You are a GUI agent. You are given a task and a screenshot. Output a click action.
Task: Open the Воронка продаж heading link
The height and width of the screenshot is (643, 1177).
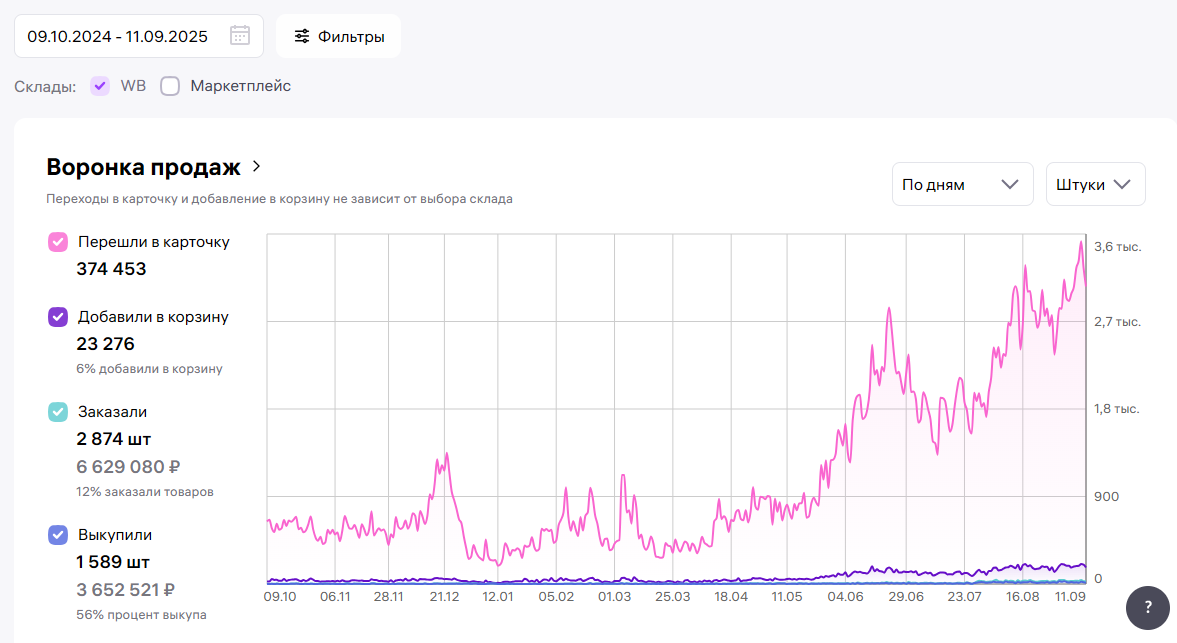(x=143, y=167)
